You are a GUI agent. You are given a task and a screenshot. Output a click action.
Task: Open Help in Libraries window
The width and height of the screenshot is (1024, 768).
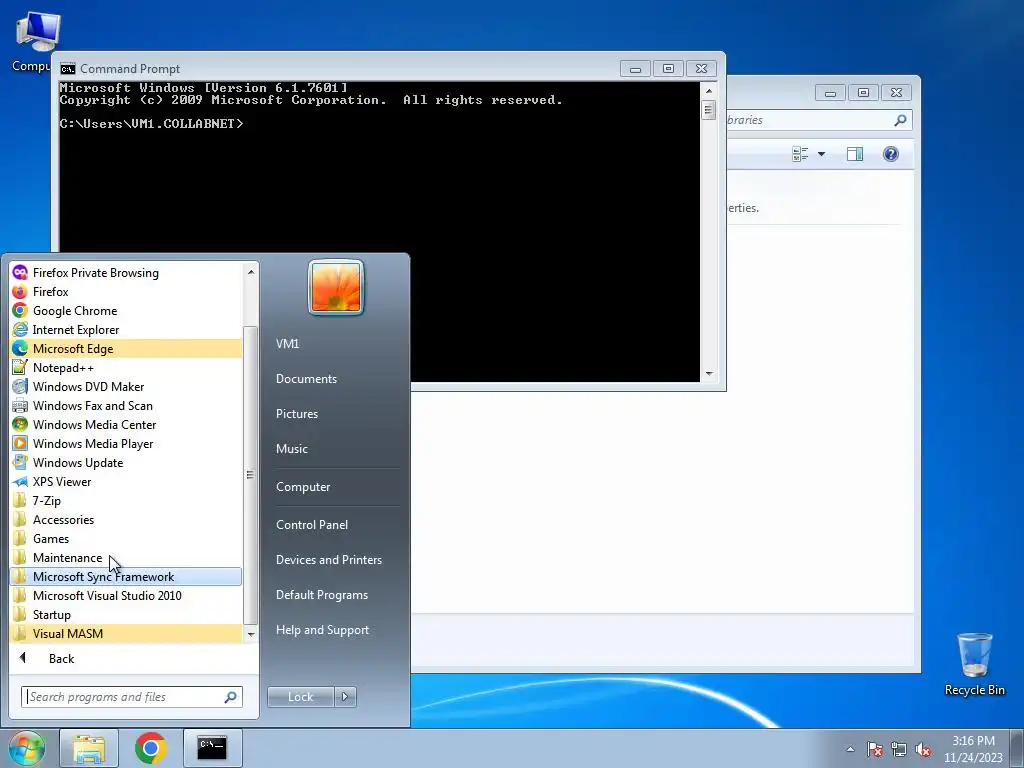point(891,154)
